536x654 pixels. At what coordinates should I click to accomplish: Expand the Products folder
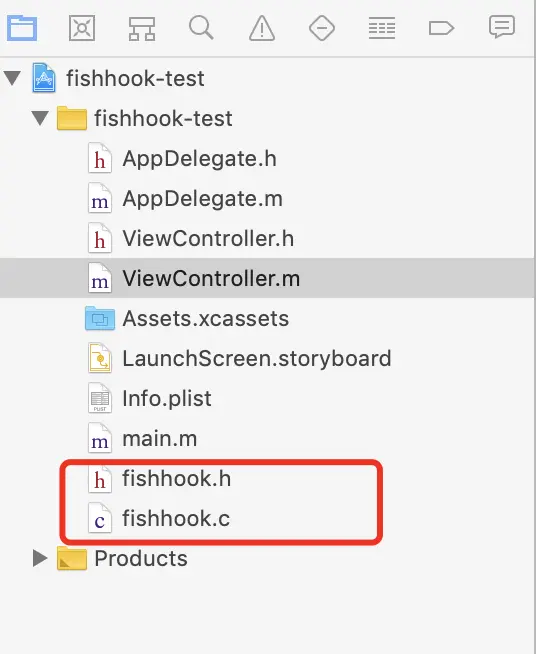pos(40,558)
